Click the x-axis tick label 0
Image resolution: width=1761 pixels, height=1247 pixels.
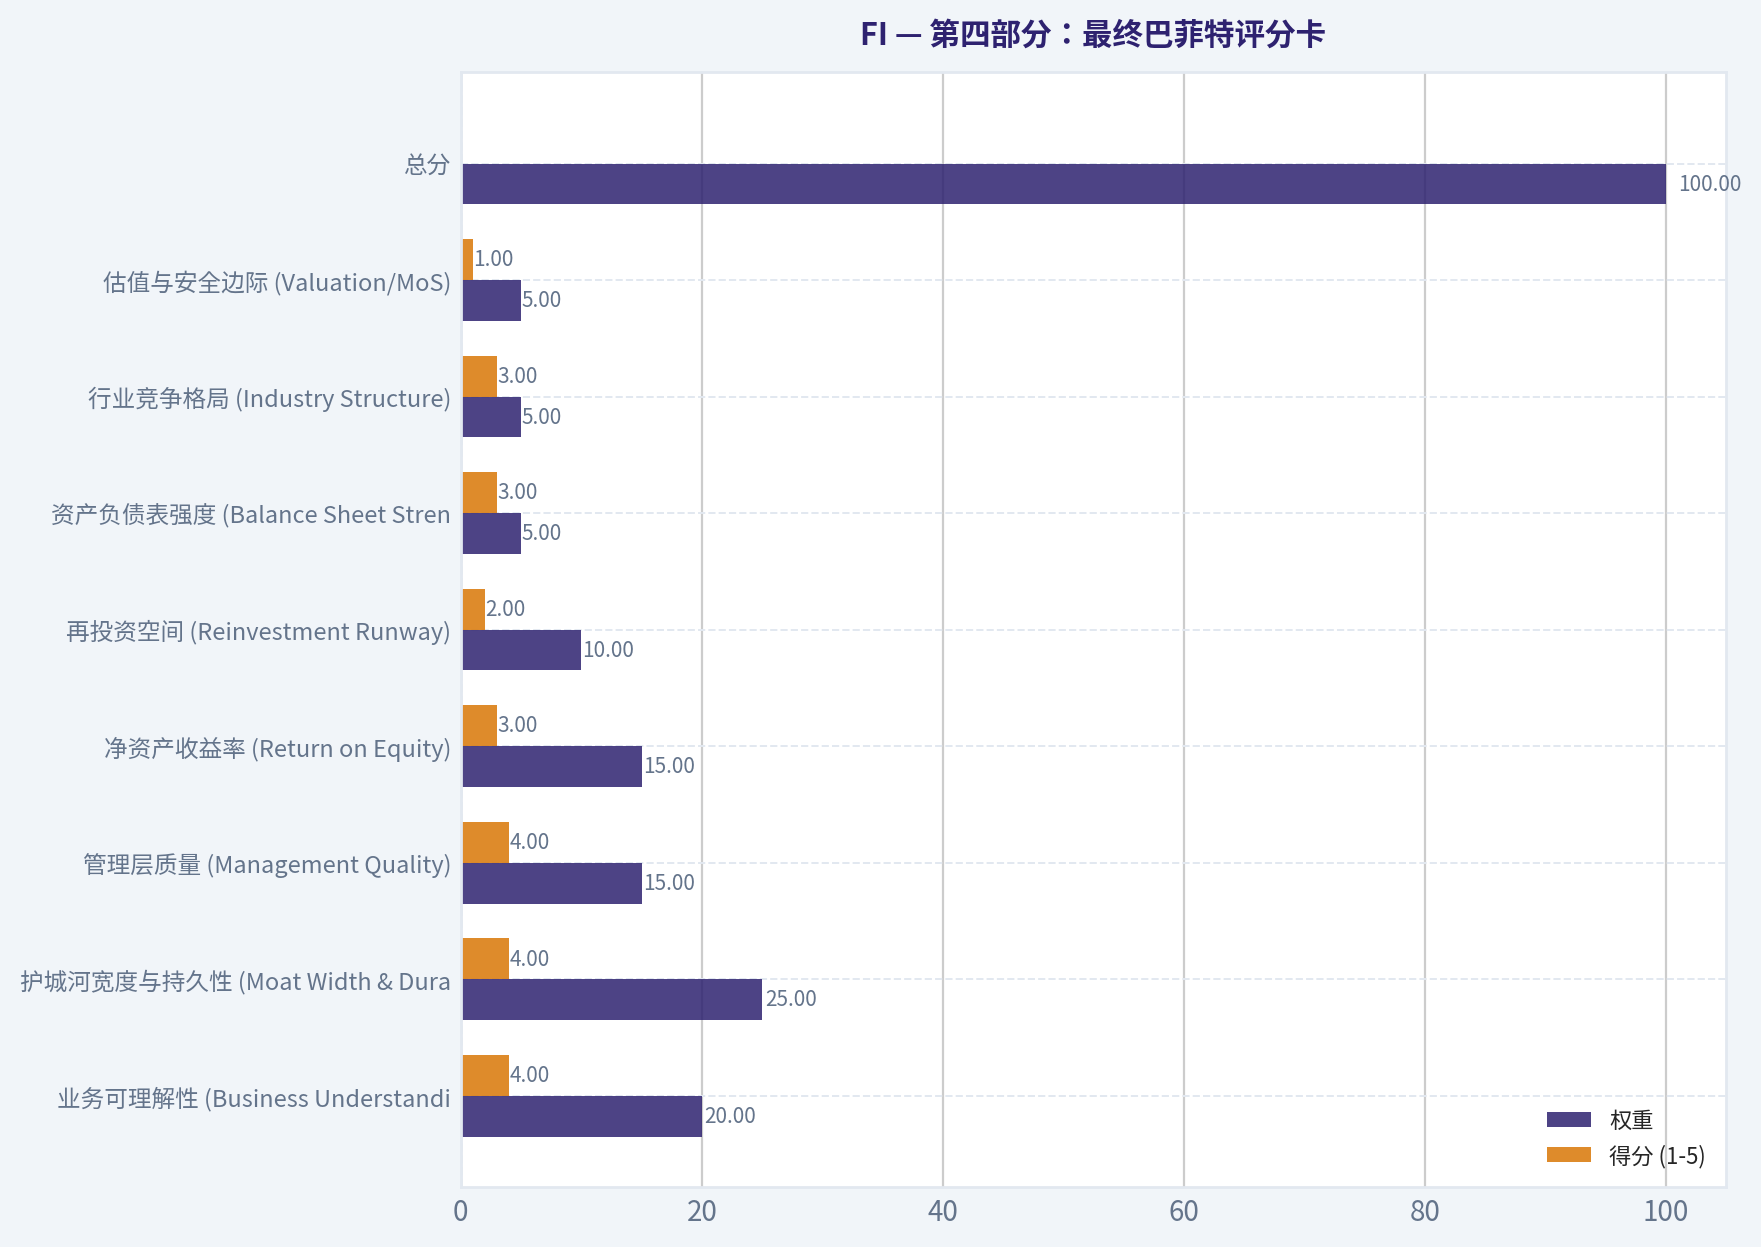coord(461,1212)
